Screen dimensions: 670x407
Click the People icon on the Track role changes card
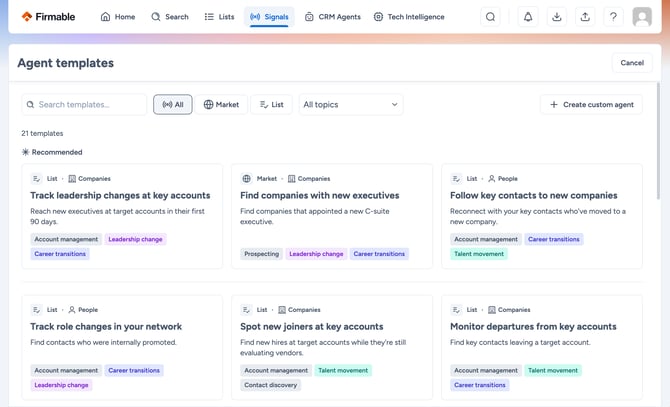pos(72,310)
